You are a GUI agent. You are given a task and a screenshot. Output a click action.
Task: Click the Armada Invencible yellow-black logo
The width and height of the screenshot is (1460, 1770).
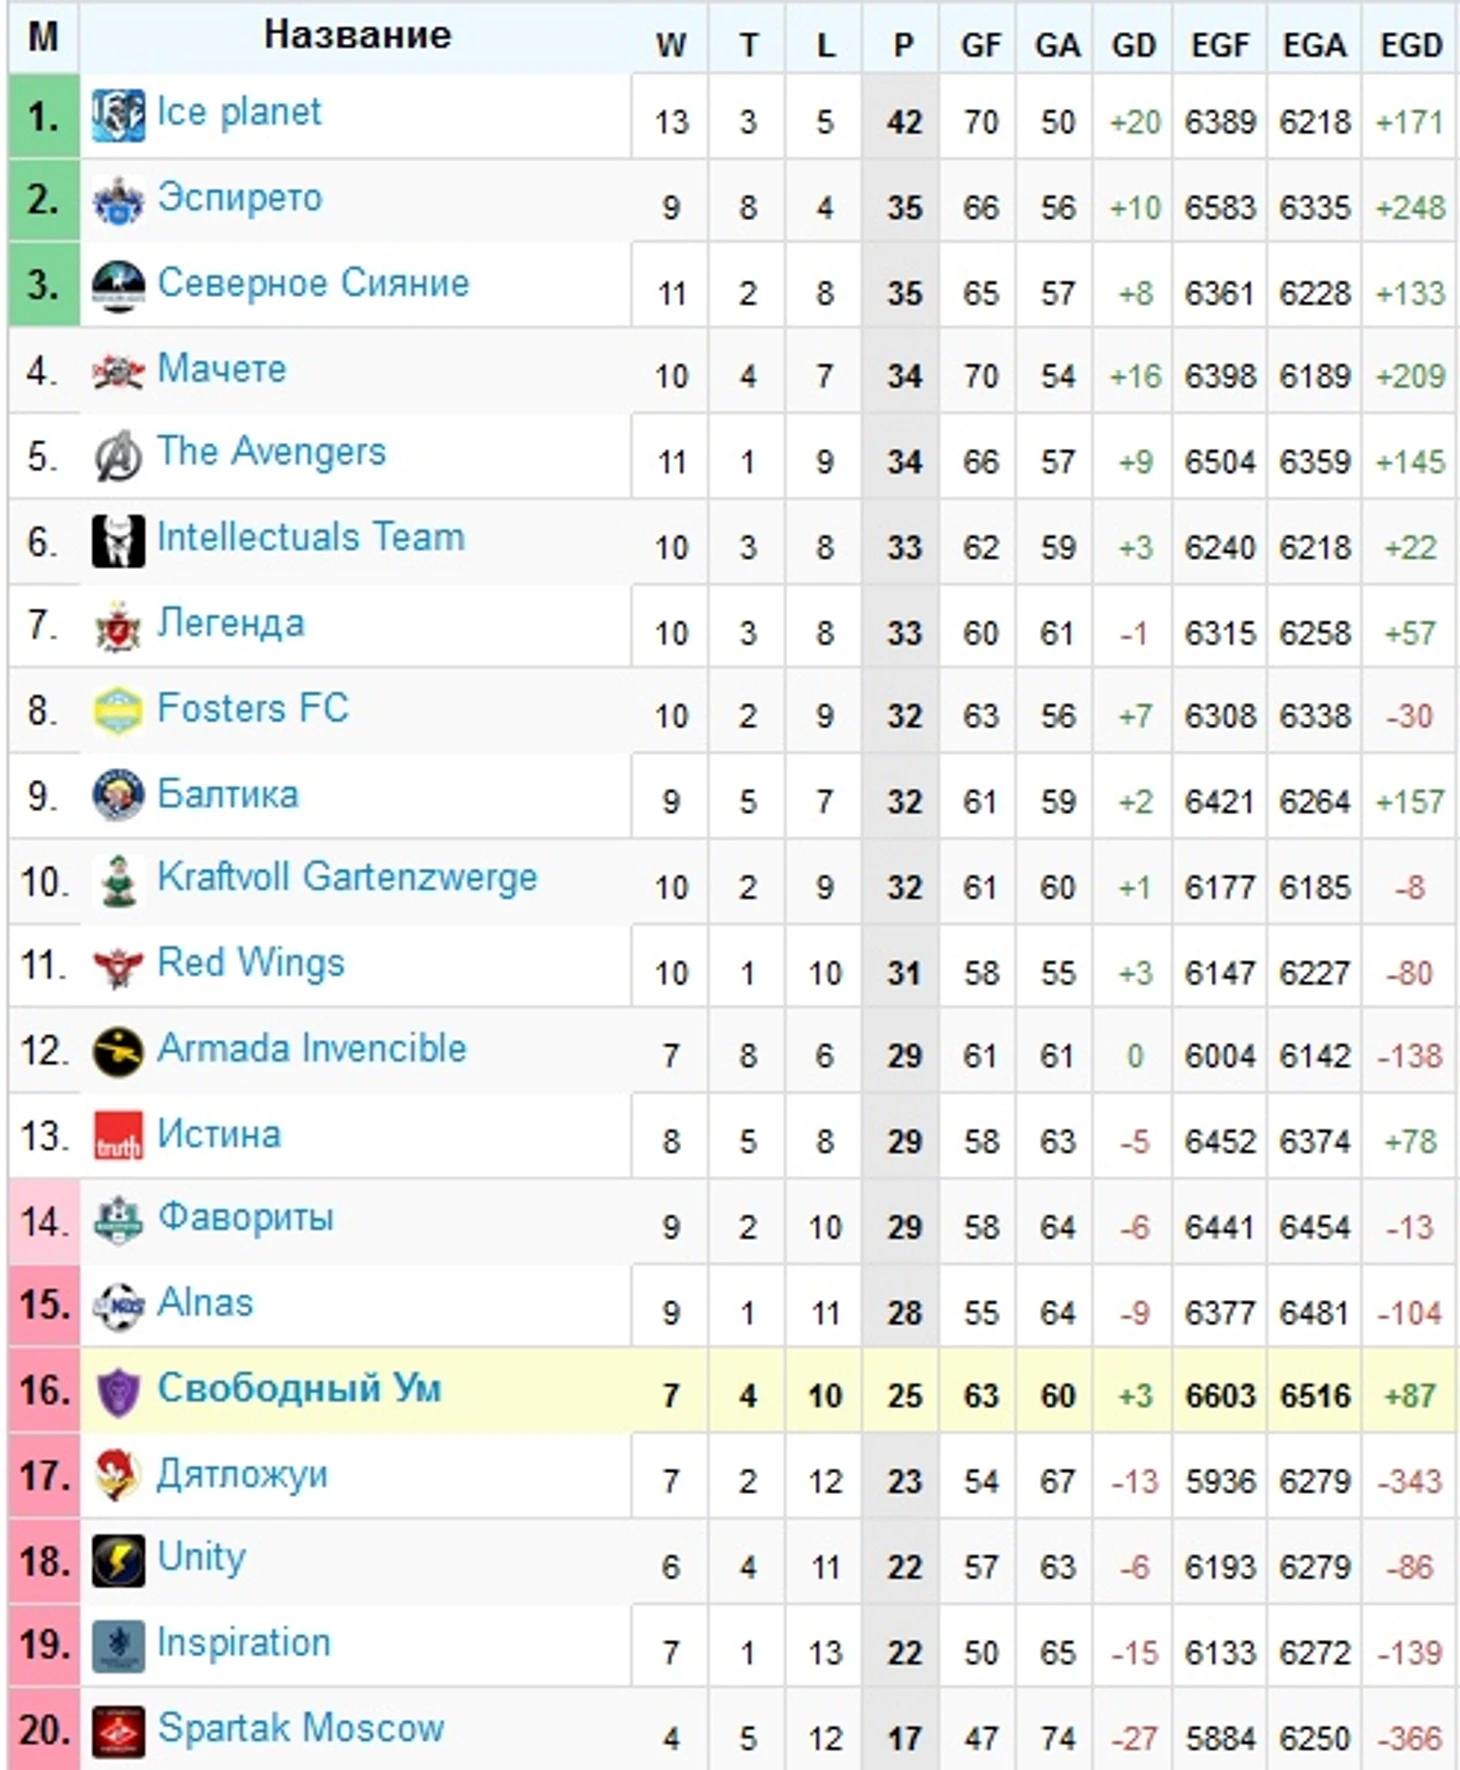click(118, 1052)
